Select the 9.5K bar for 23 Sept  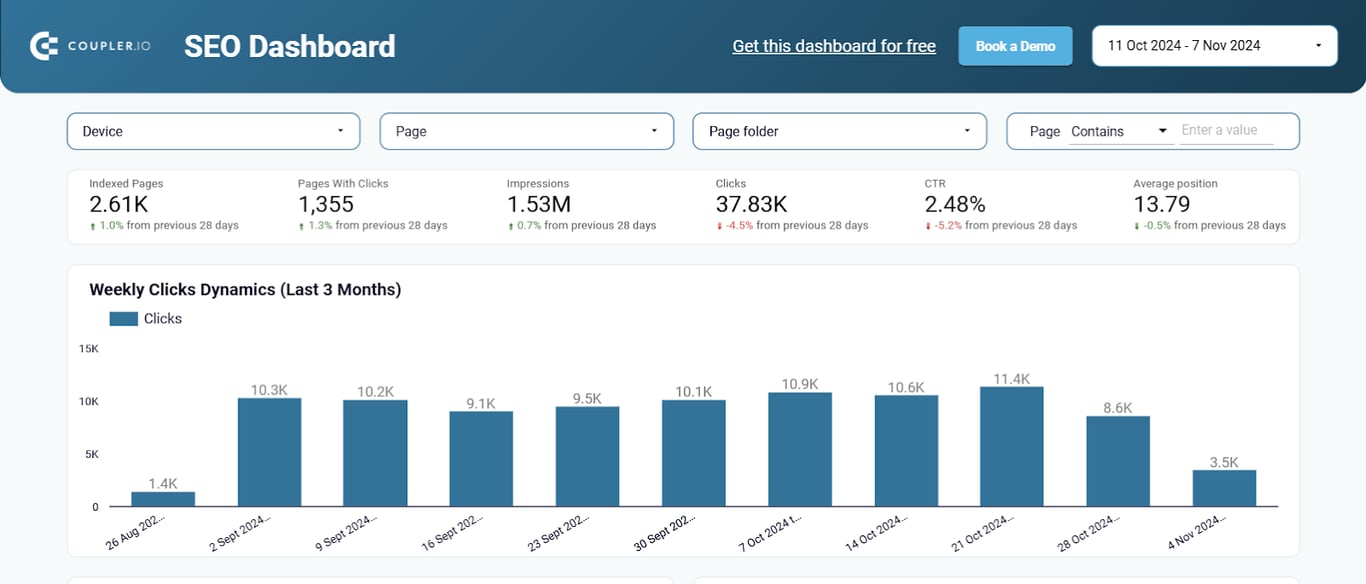587,457
